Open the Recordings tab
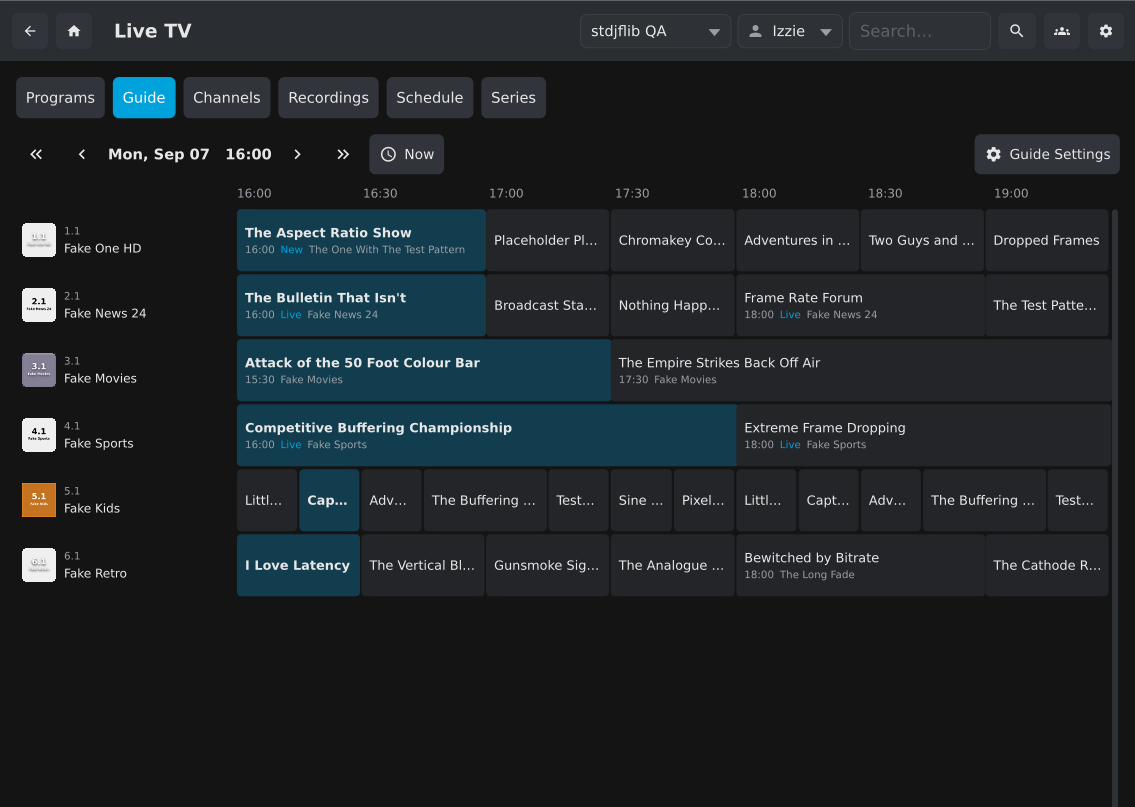Image resolution: width=1135 pixels, height=807 pixels. coord(329,98)
